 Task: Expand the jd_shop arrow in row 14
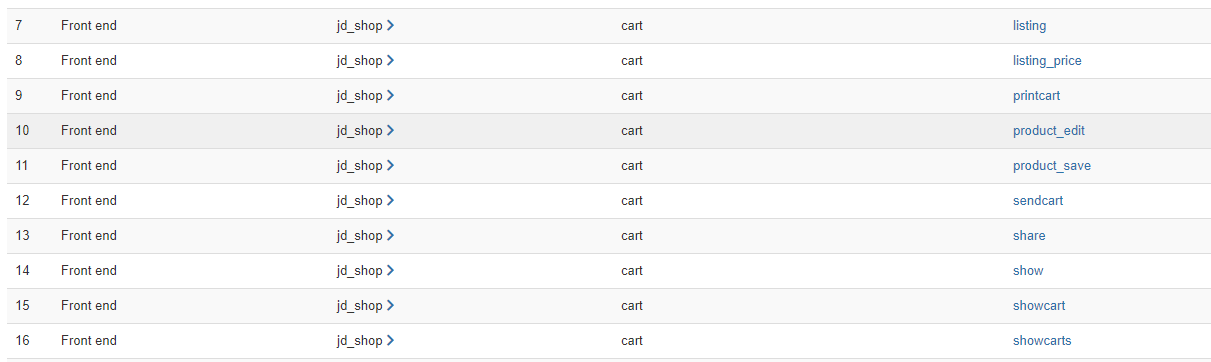click(x=390, y=271)
